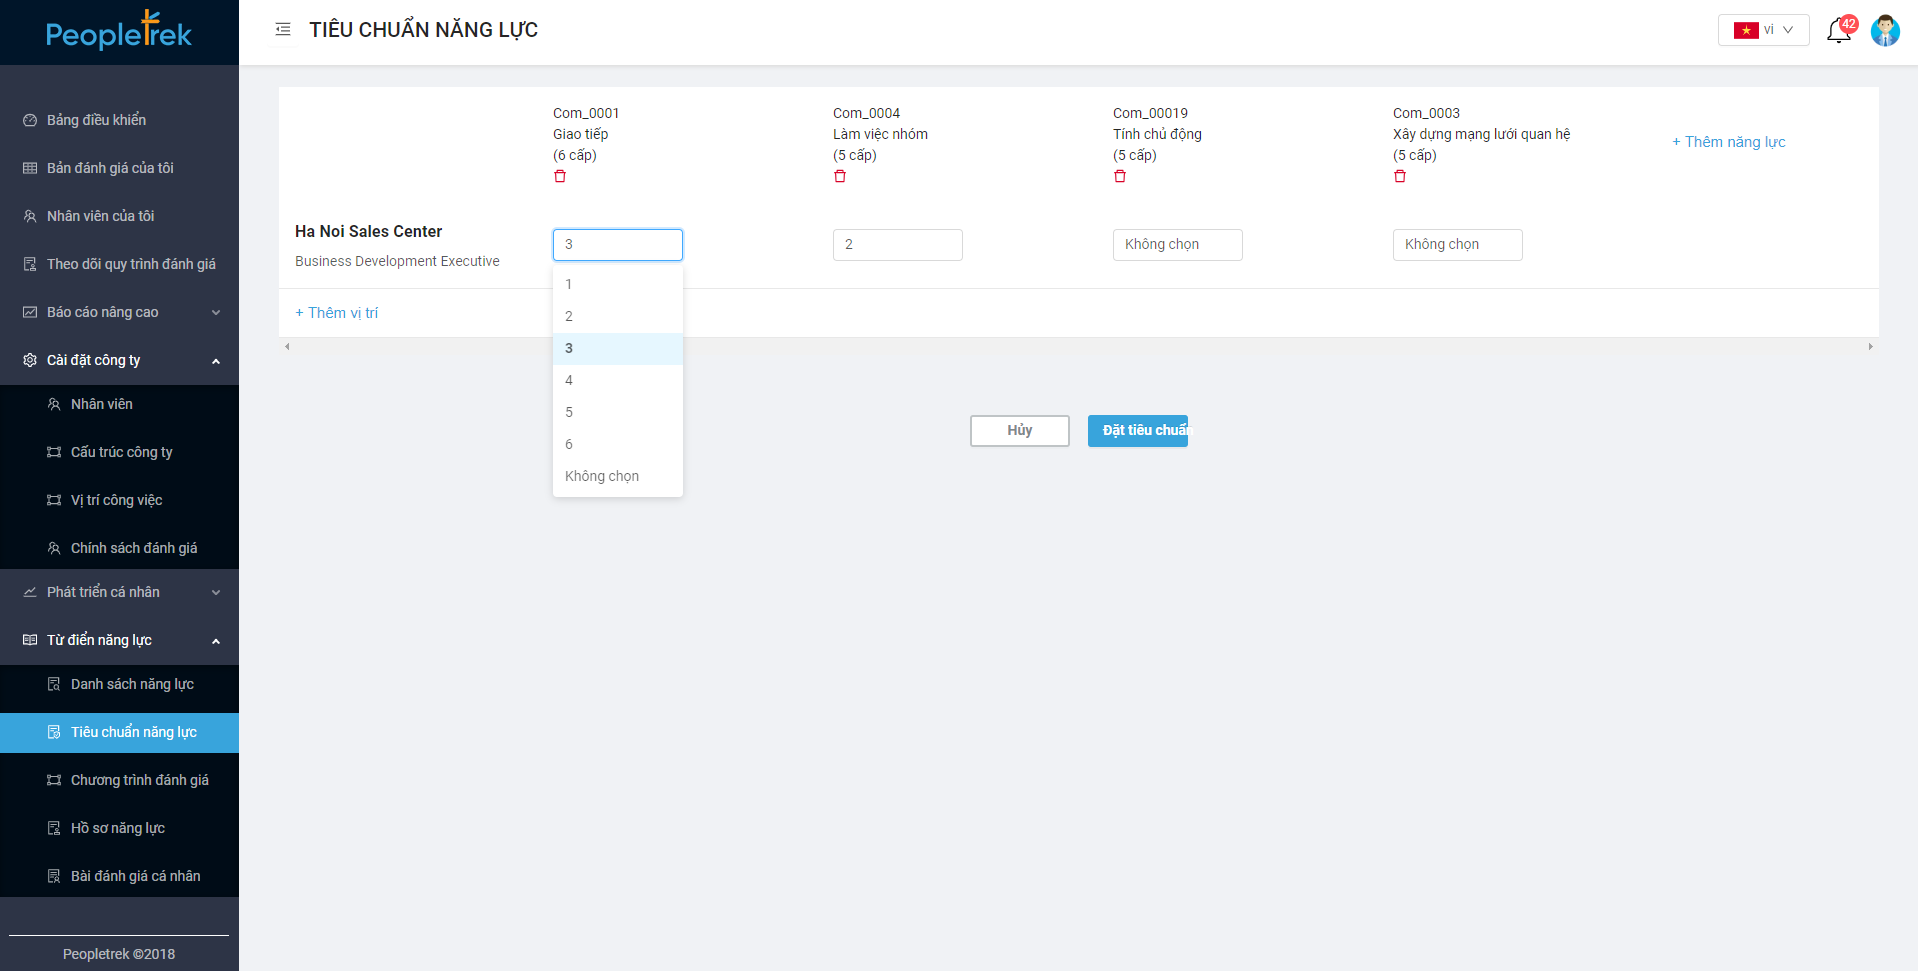
Task: Open Danh sách năng lực menu item
Action: point(132,684)
